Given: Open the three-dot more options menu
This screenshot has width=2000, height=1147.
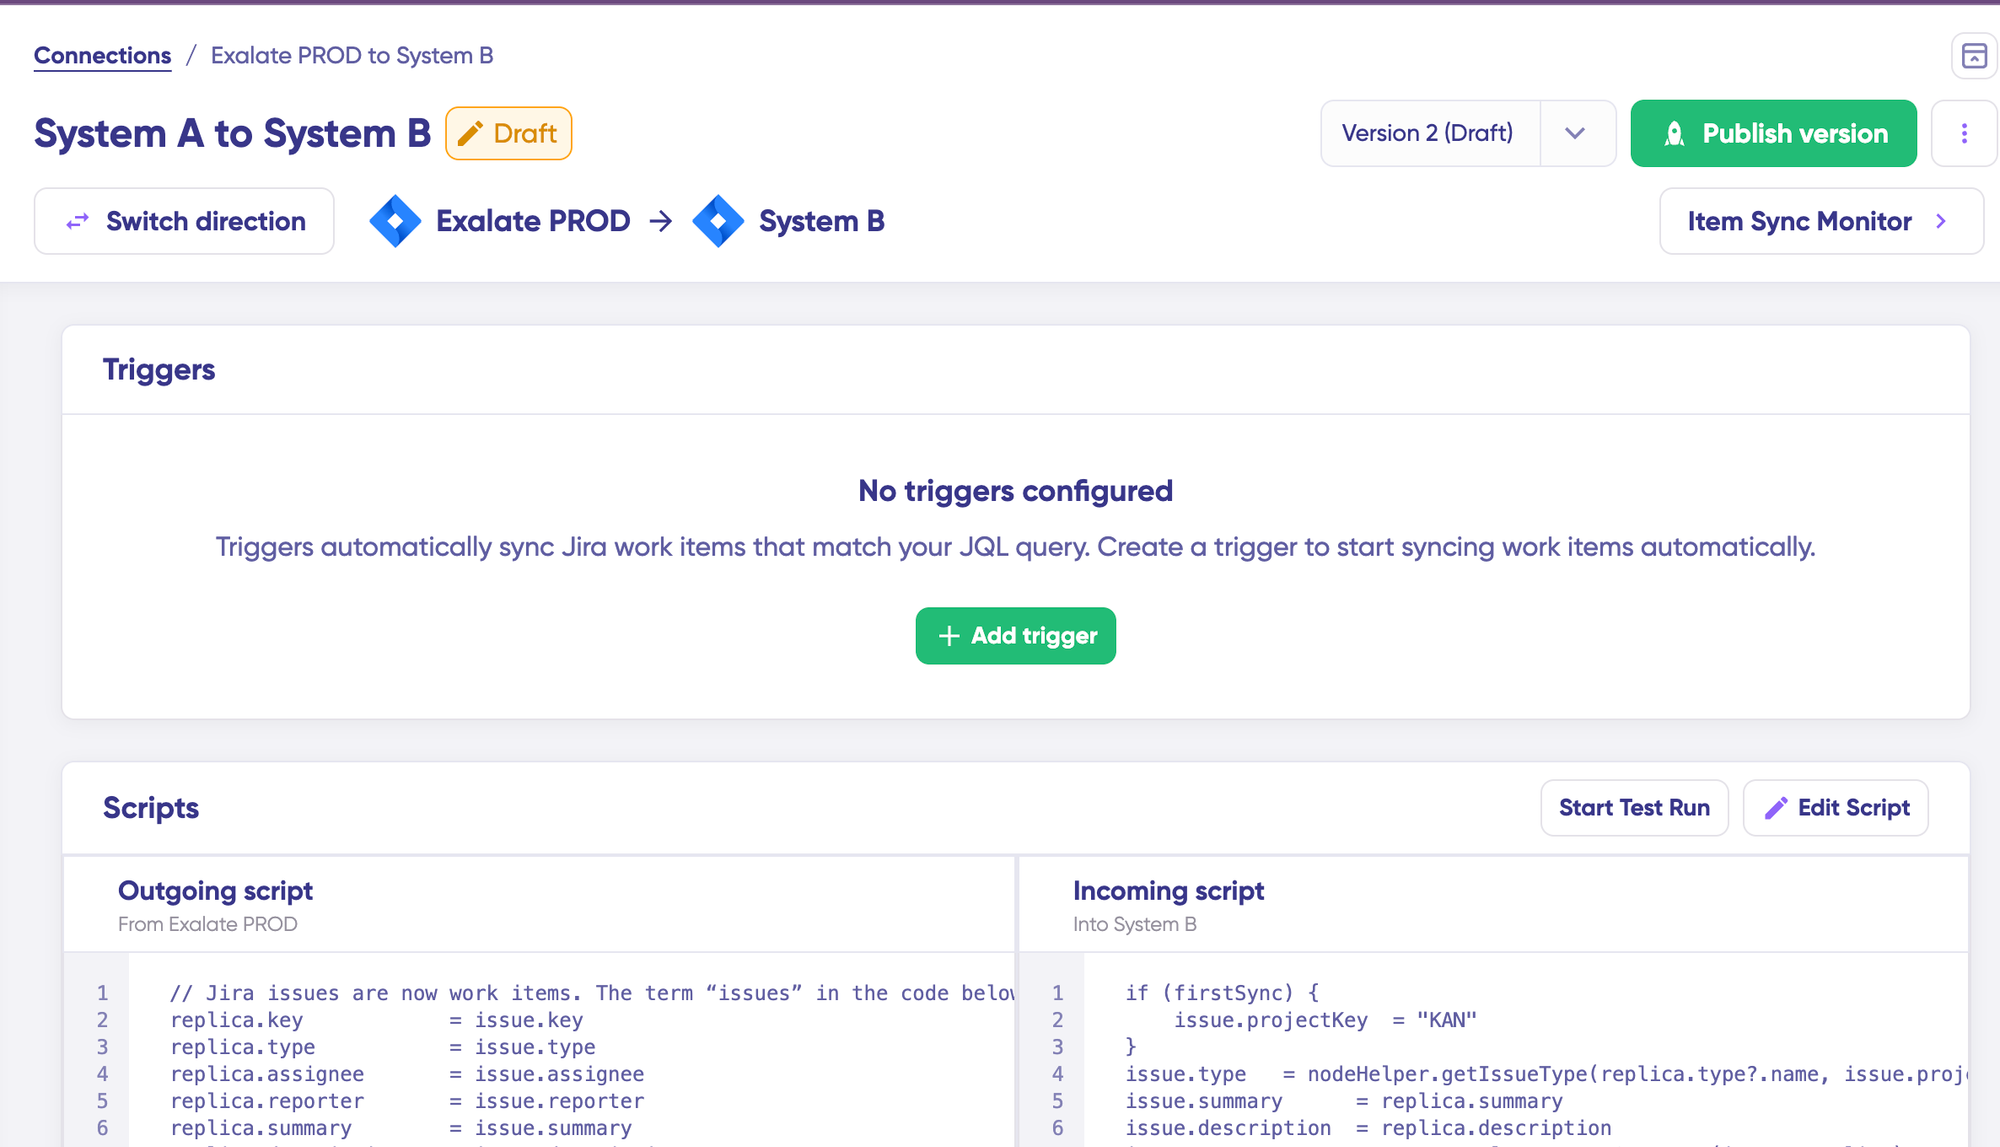Looking at the screenshot, I should pos(1964,133).
